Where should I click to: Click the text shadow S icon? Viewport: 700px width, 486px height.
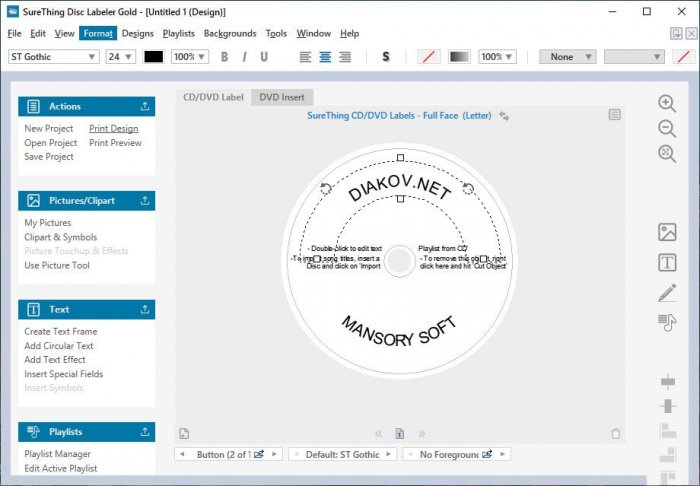pyautogui.click(x=386, y=57)
